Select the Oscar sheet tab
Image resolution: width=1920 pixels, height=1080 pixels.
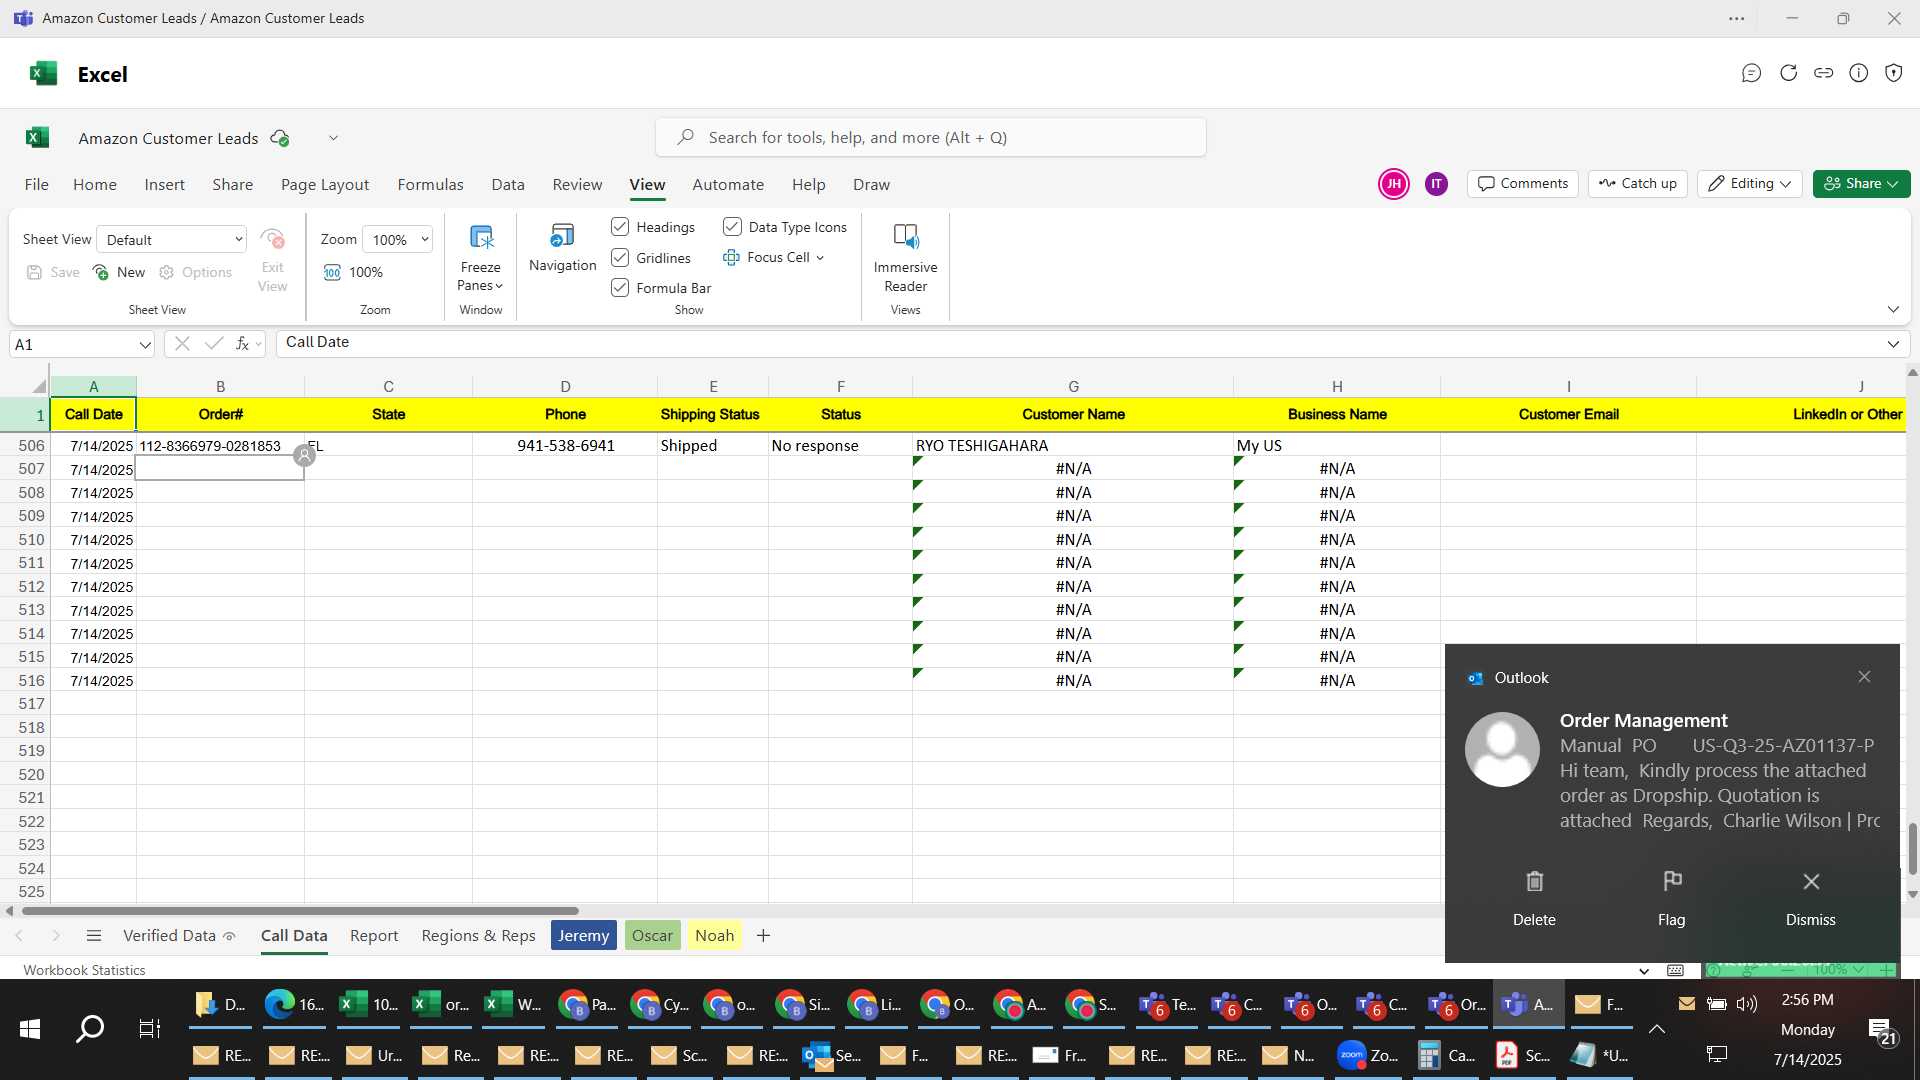pyautogui.click(x=652, y=936)
